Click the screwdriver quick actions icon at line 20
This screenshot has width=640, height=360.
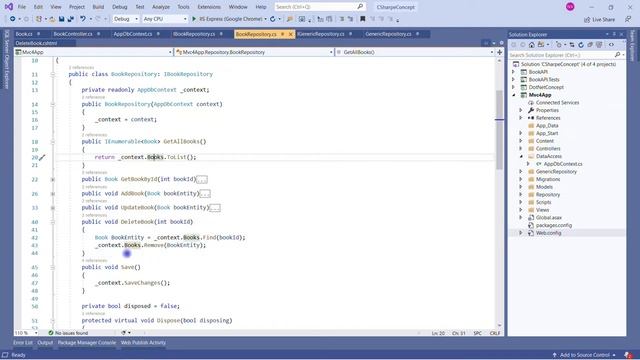[42, 157]
